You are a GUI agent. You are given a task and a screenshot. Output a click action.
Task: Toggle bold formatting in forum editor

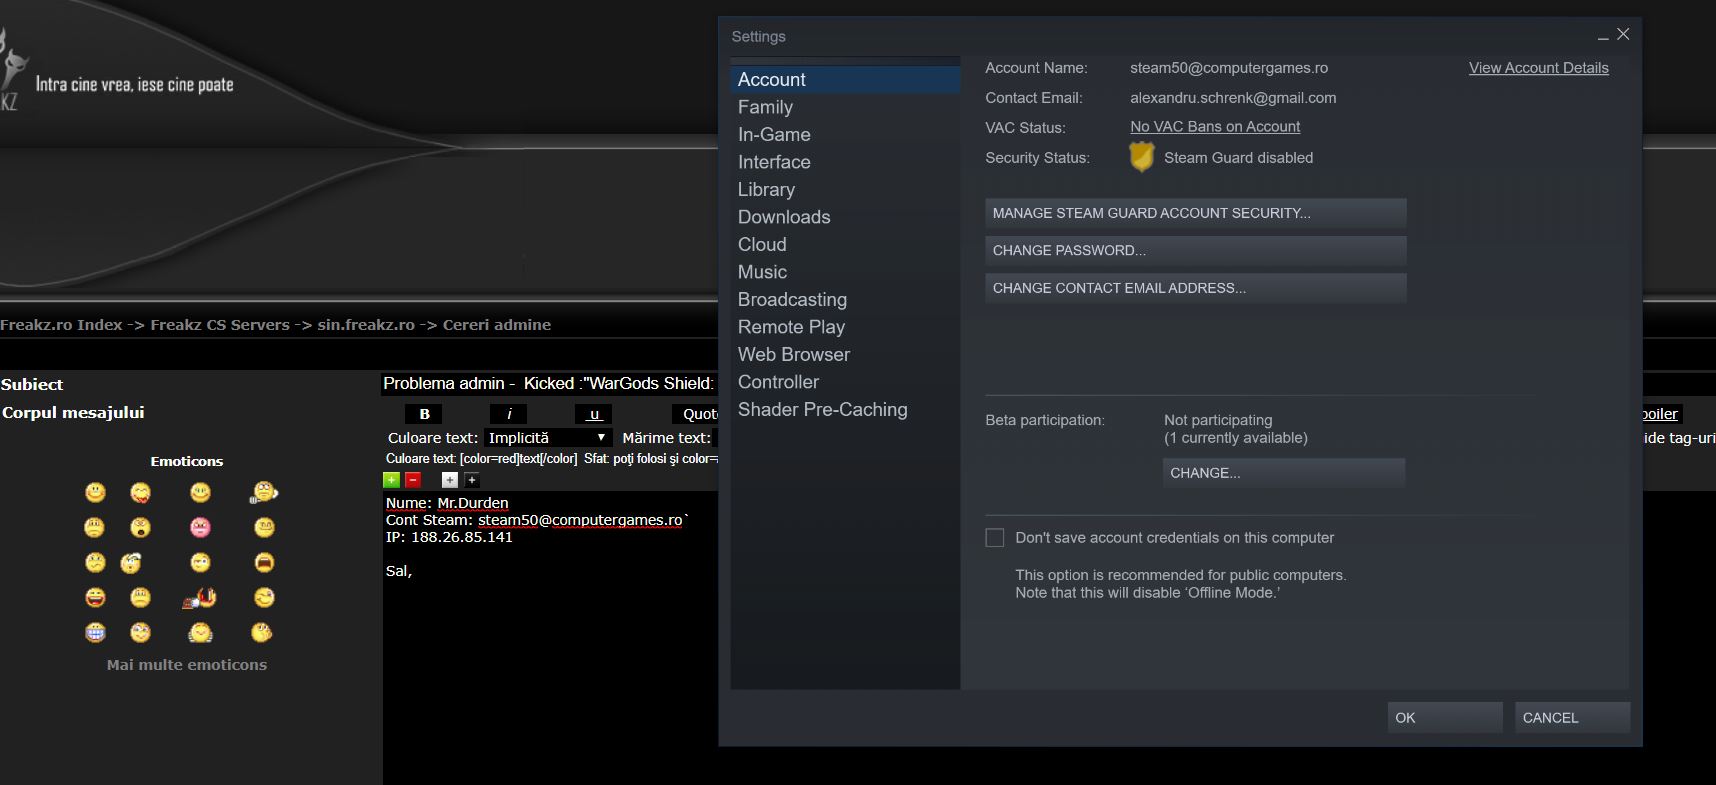click(x=424, y=414)
